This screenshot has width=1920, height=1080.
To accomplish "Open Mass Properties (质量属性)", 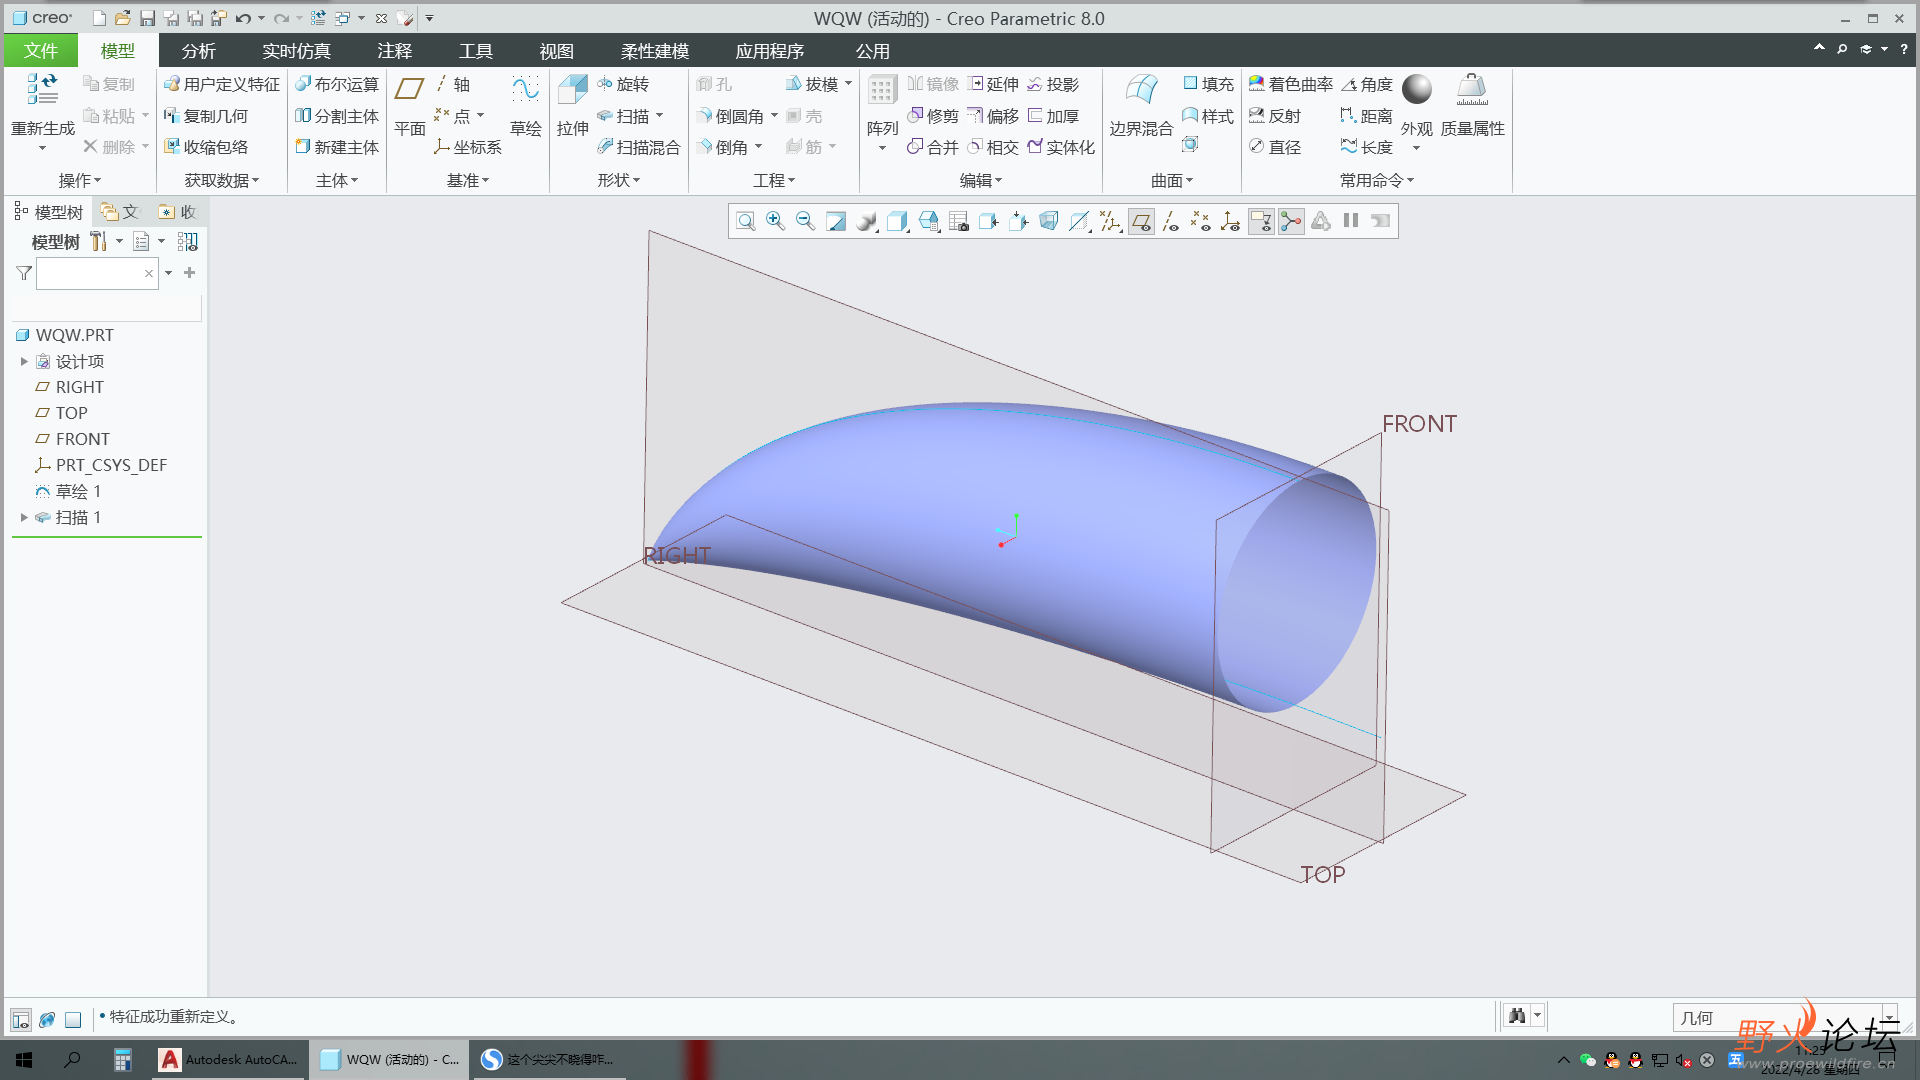I will pos(1472,104).
